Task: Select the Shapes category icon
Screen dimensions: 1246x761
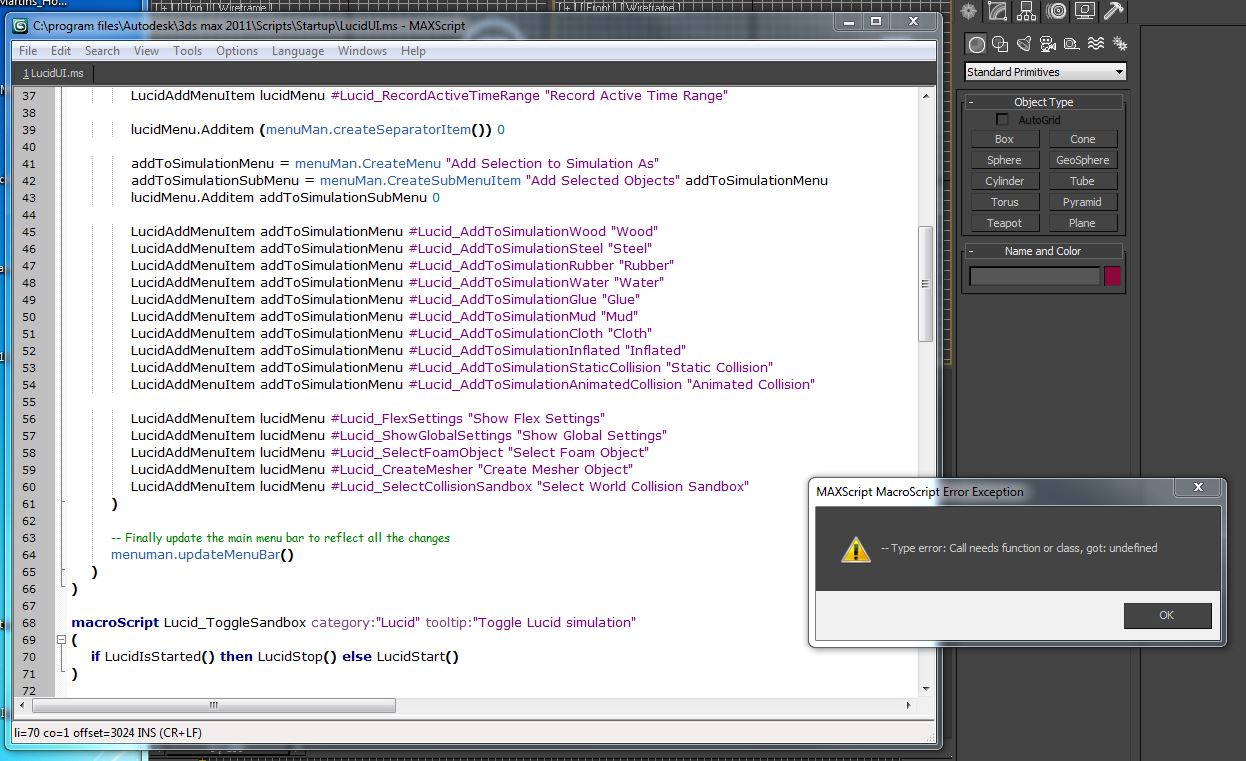Action: 999,44
